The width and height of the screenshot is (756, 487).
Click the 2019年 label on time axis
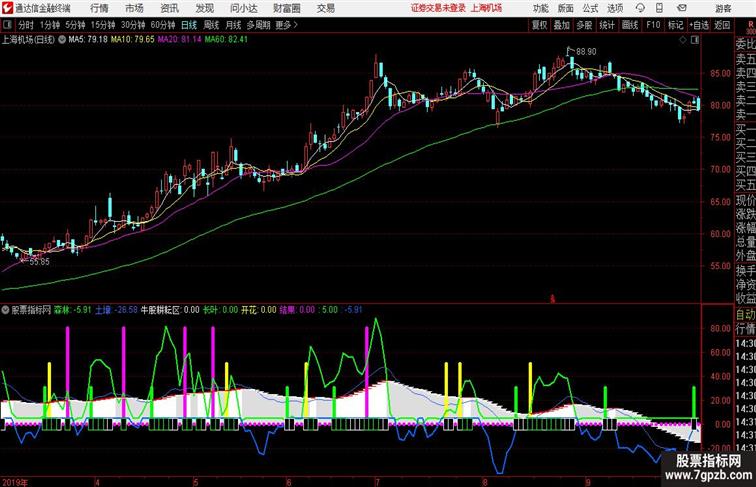click(x=15, y=482)
